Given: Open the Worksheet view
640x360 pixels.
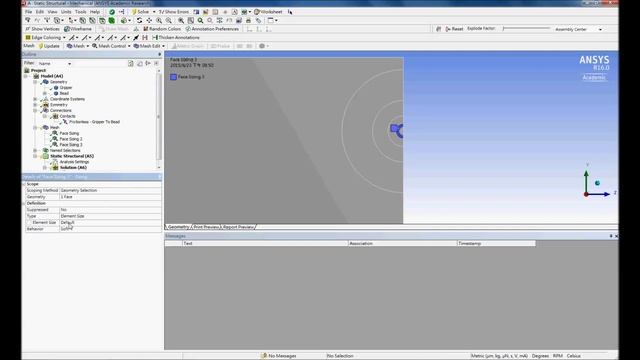Looking at the screenshot, I should [x=268, y=12].
